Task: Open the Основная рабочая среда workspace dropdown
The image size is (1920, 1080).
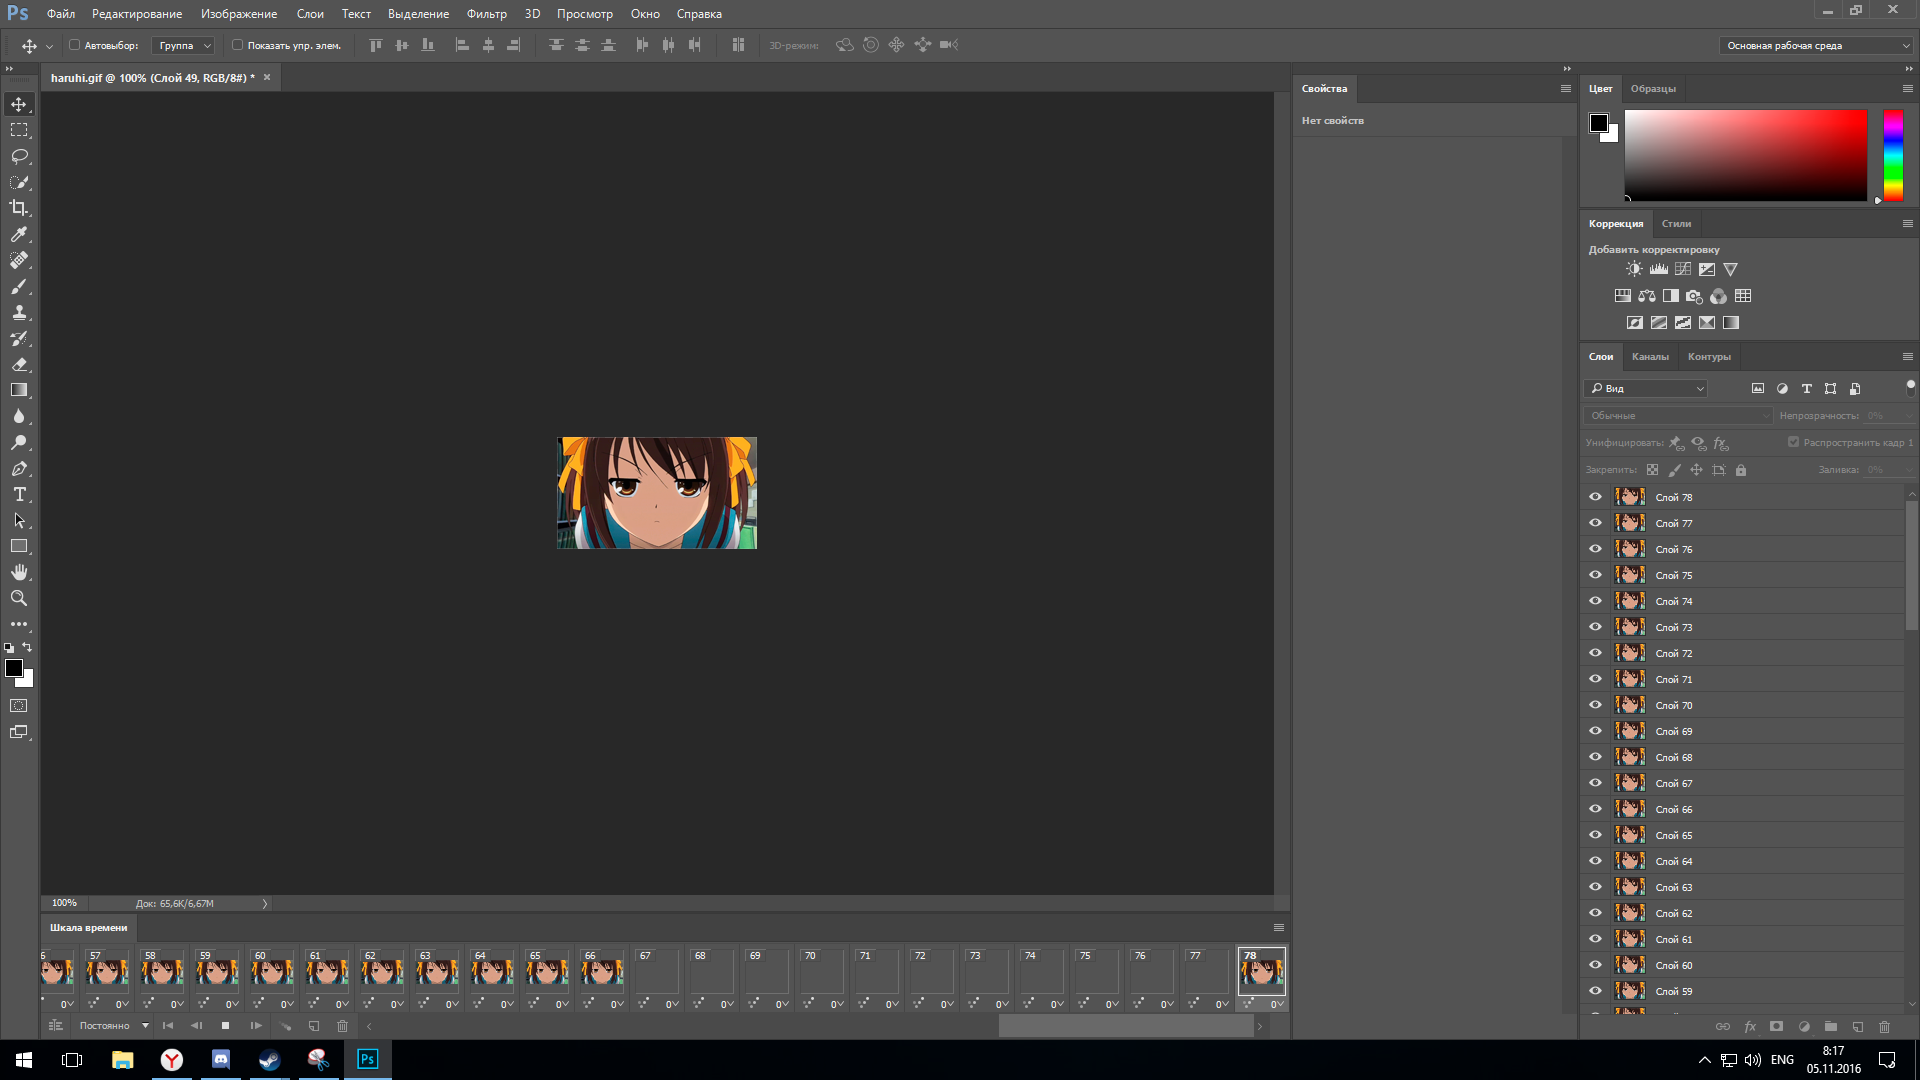Action: (x=1817, y=45)
